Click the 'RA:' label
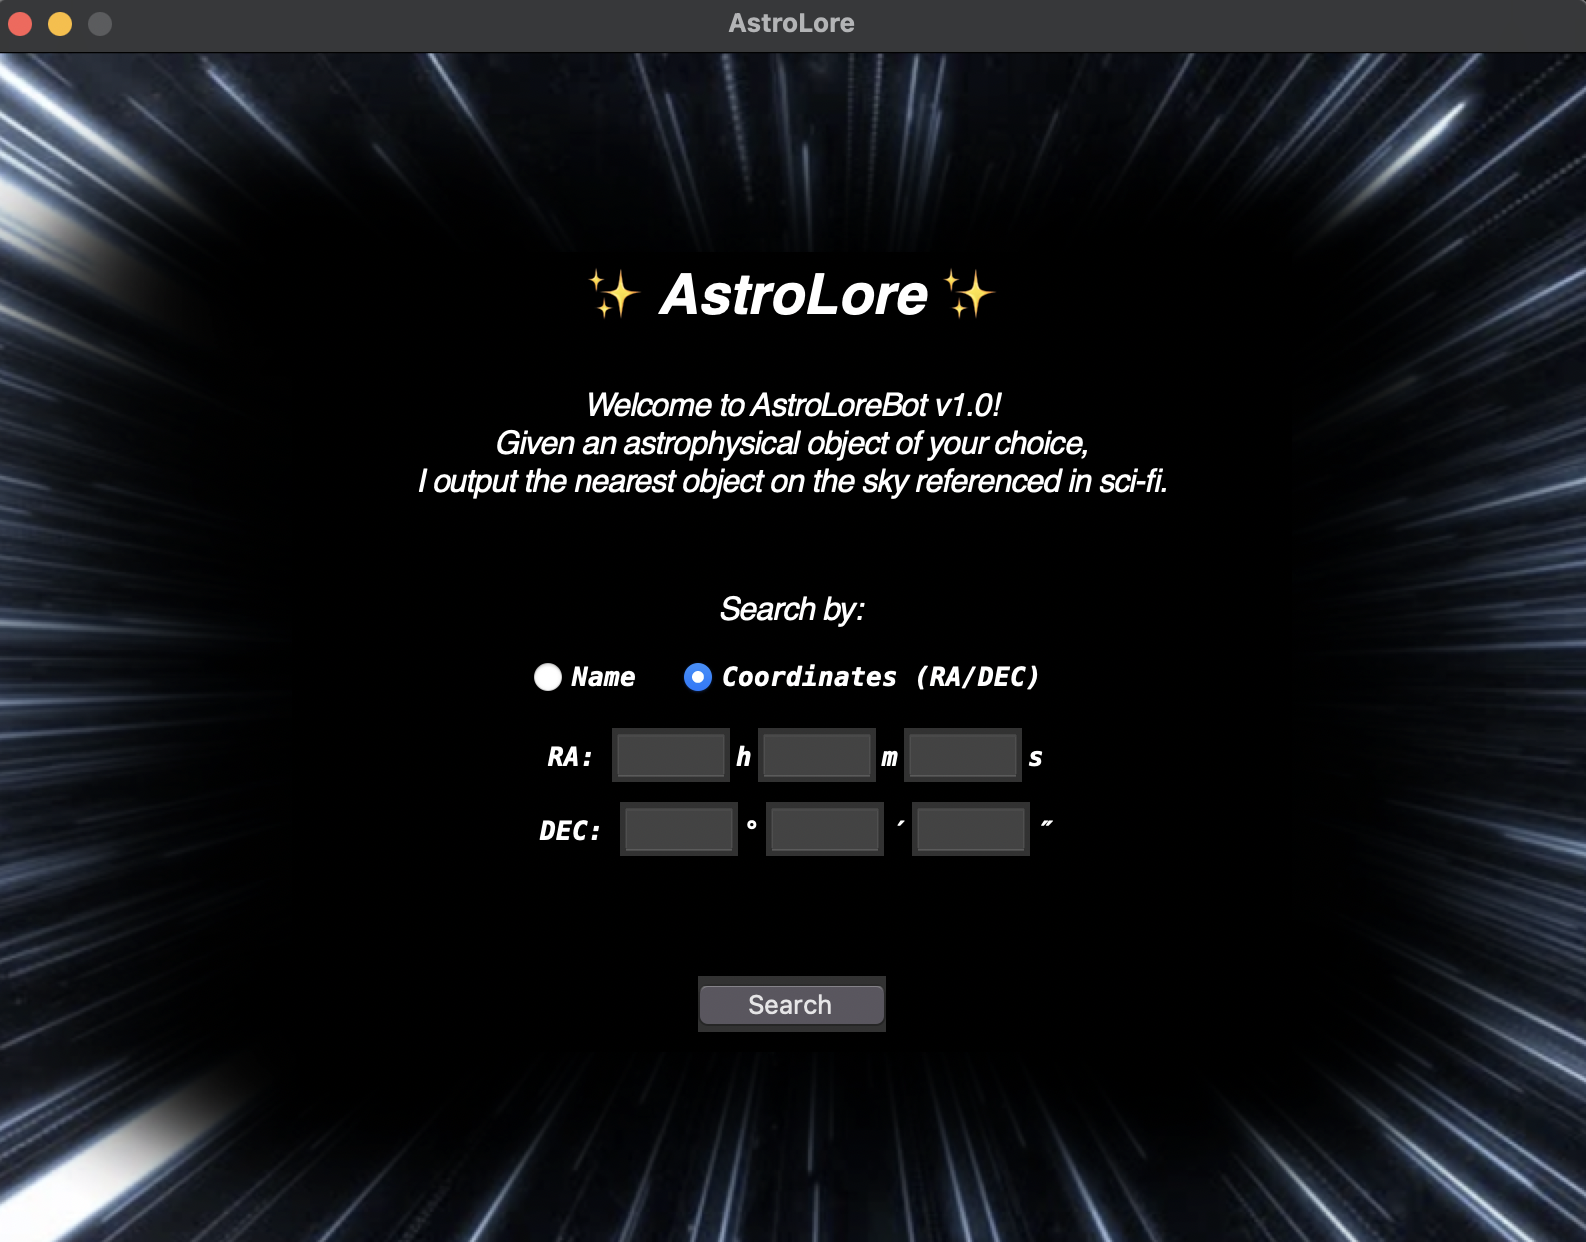This screenshot has width=1586, height=1242. click(570, 757)
